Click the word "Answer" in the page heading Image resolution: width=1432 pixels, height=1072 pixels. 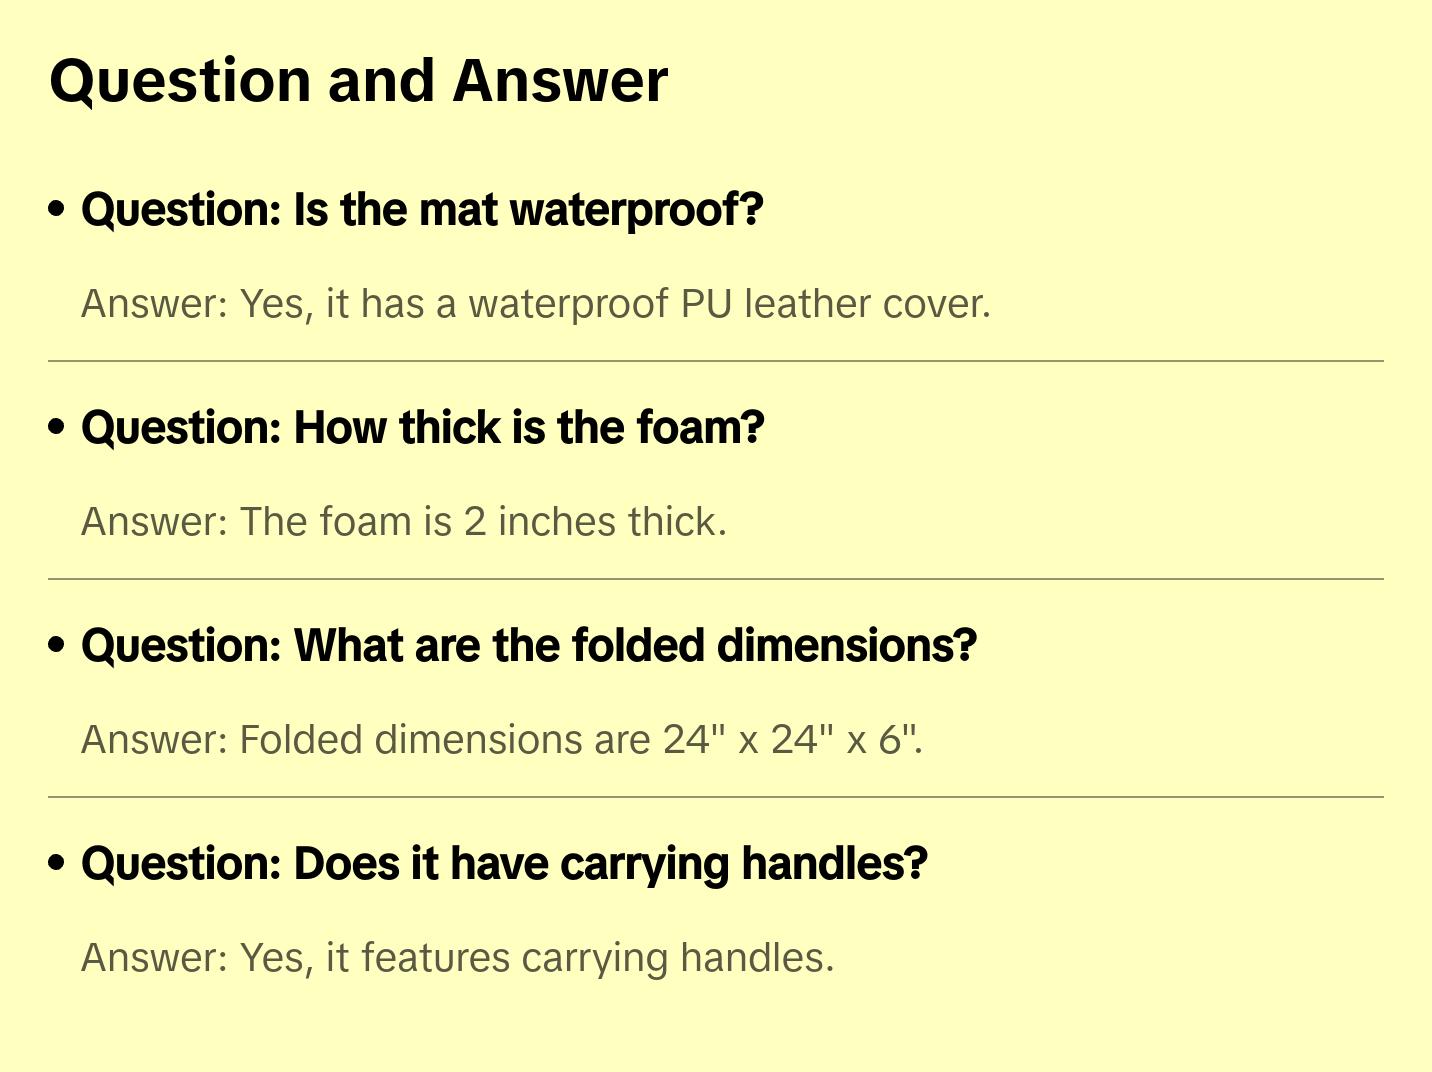(x=560, y=81)
